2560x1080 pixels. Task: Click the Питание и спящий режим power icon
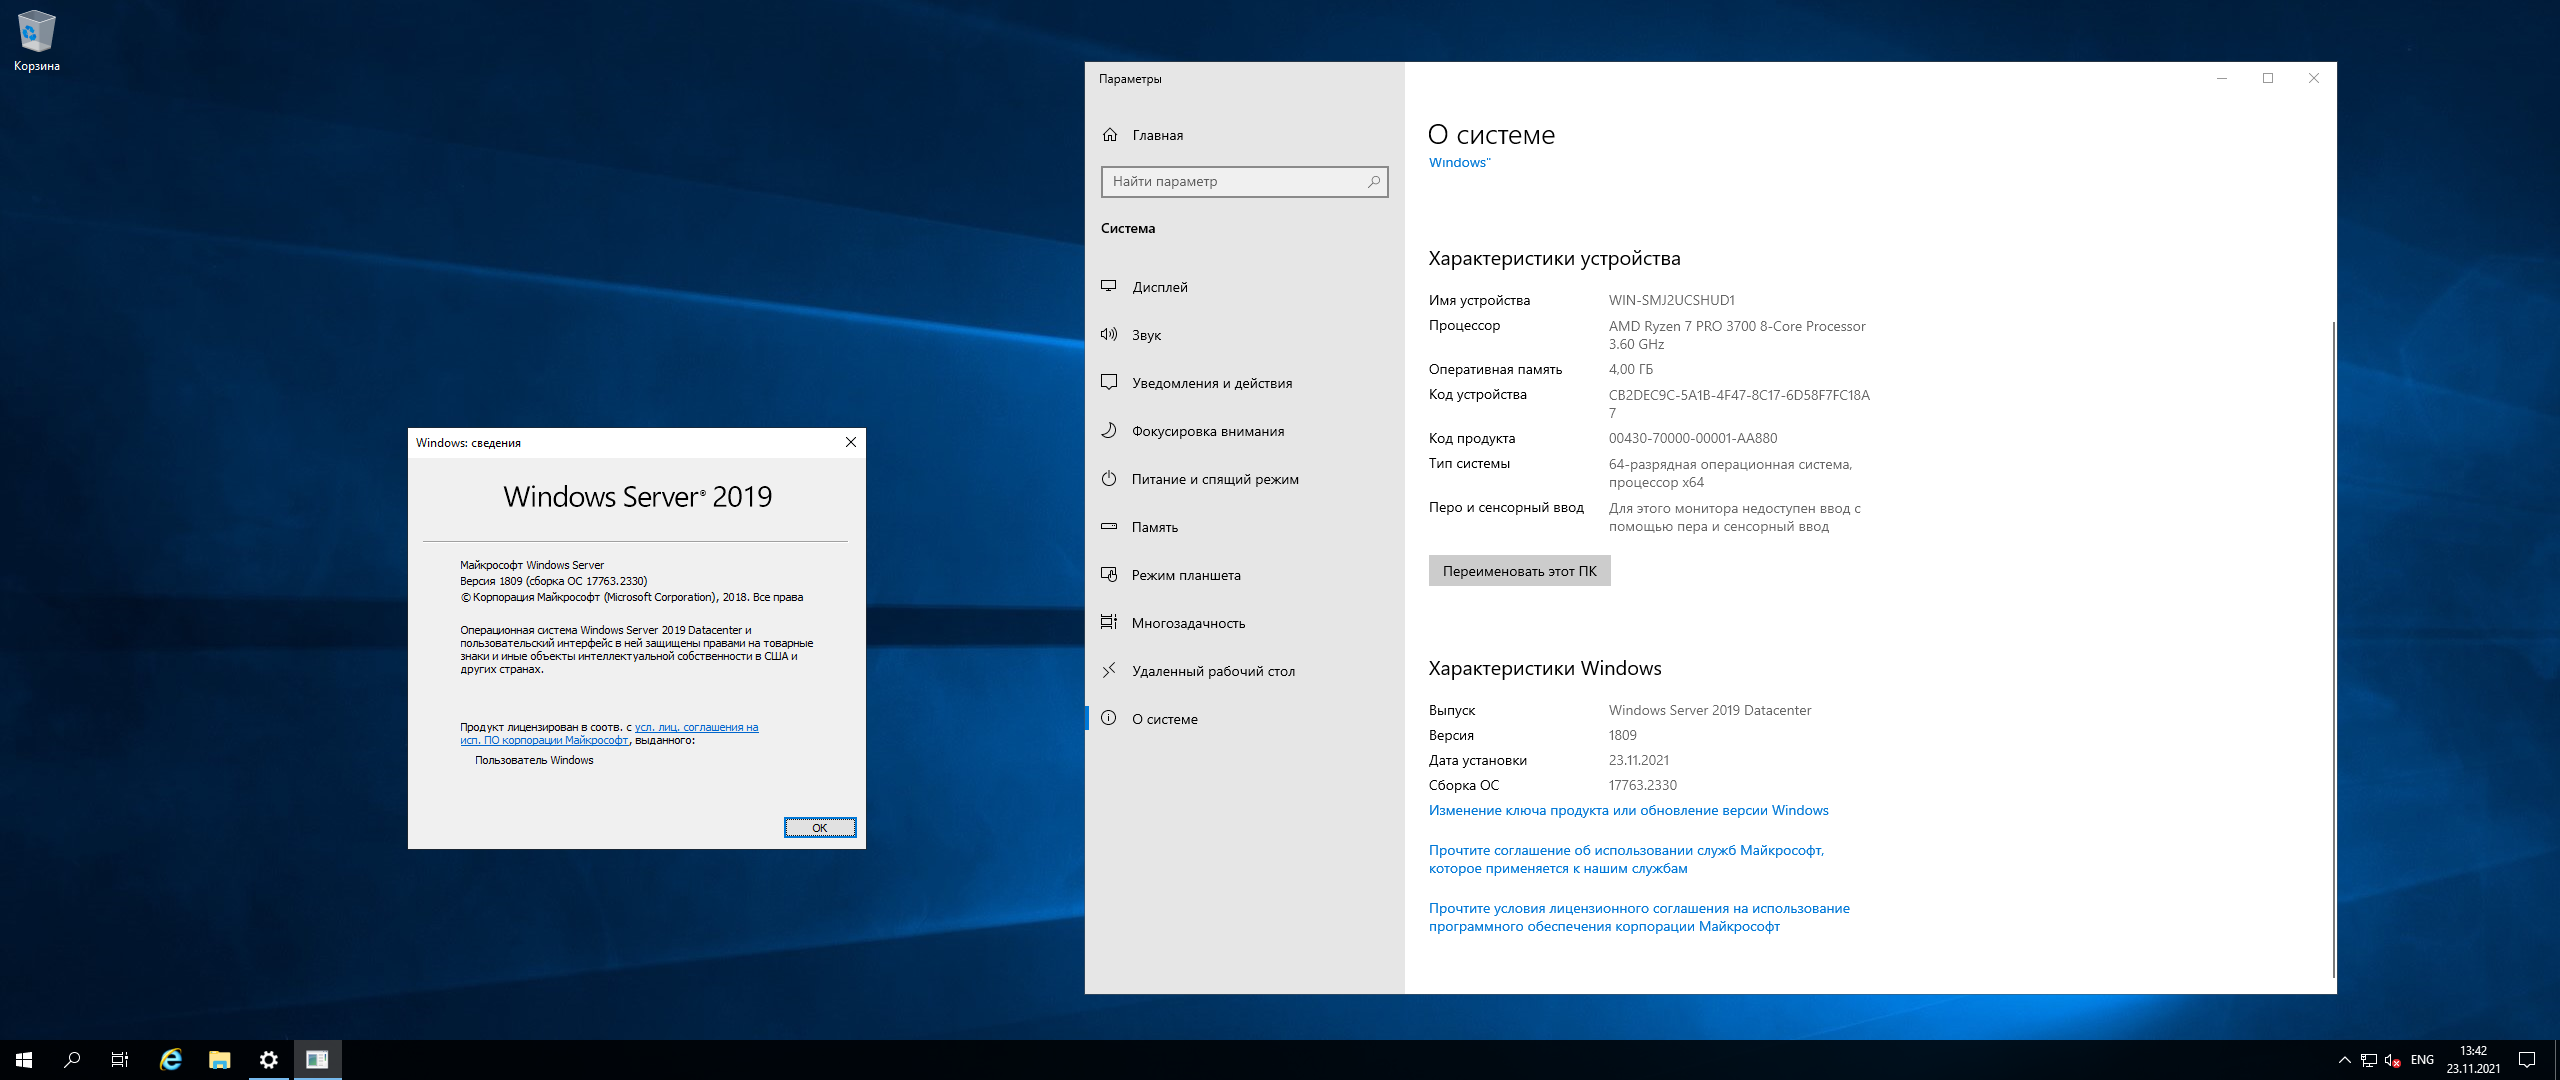[x=1109, y=478]
